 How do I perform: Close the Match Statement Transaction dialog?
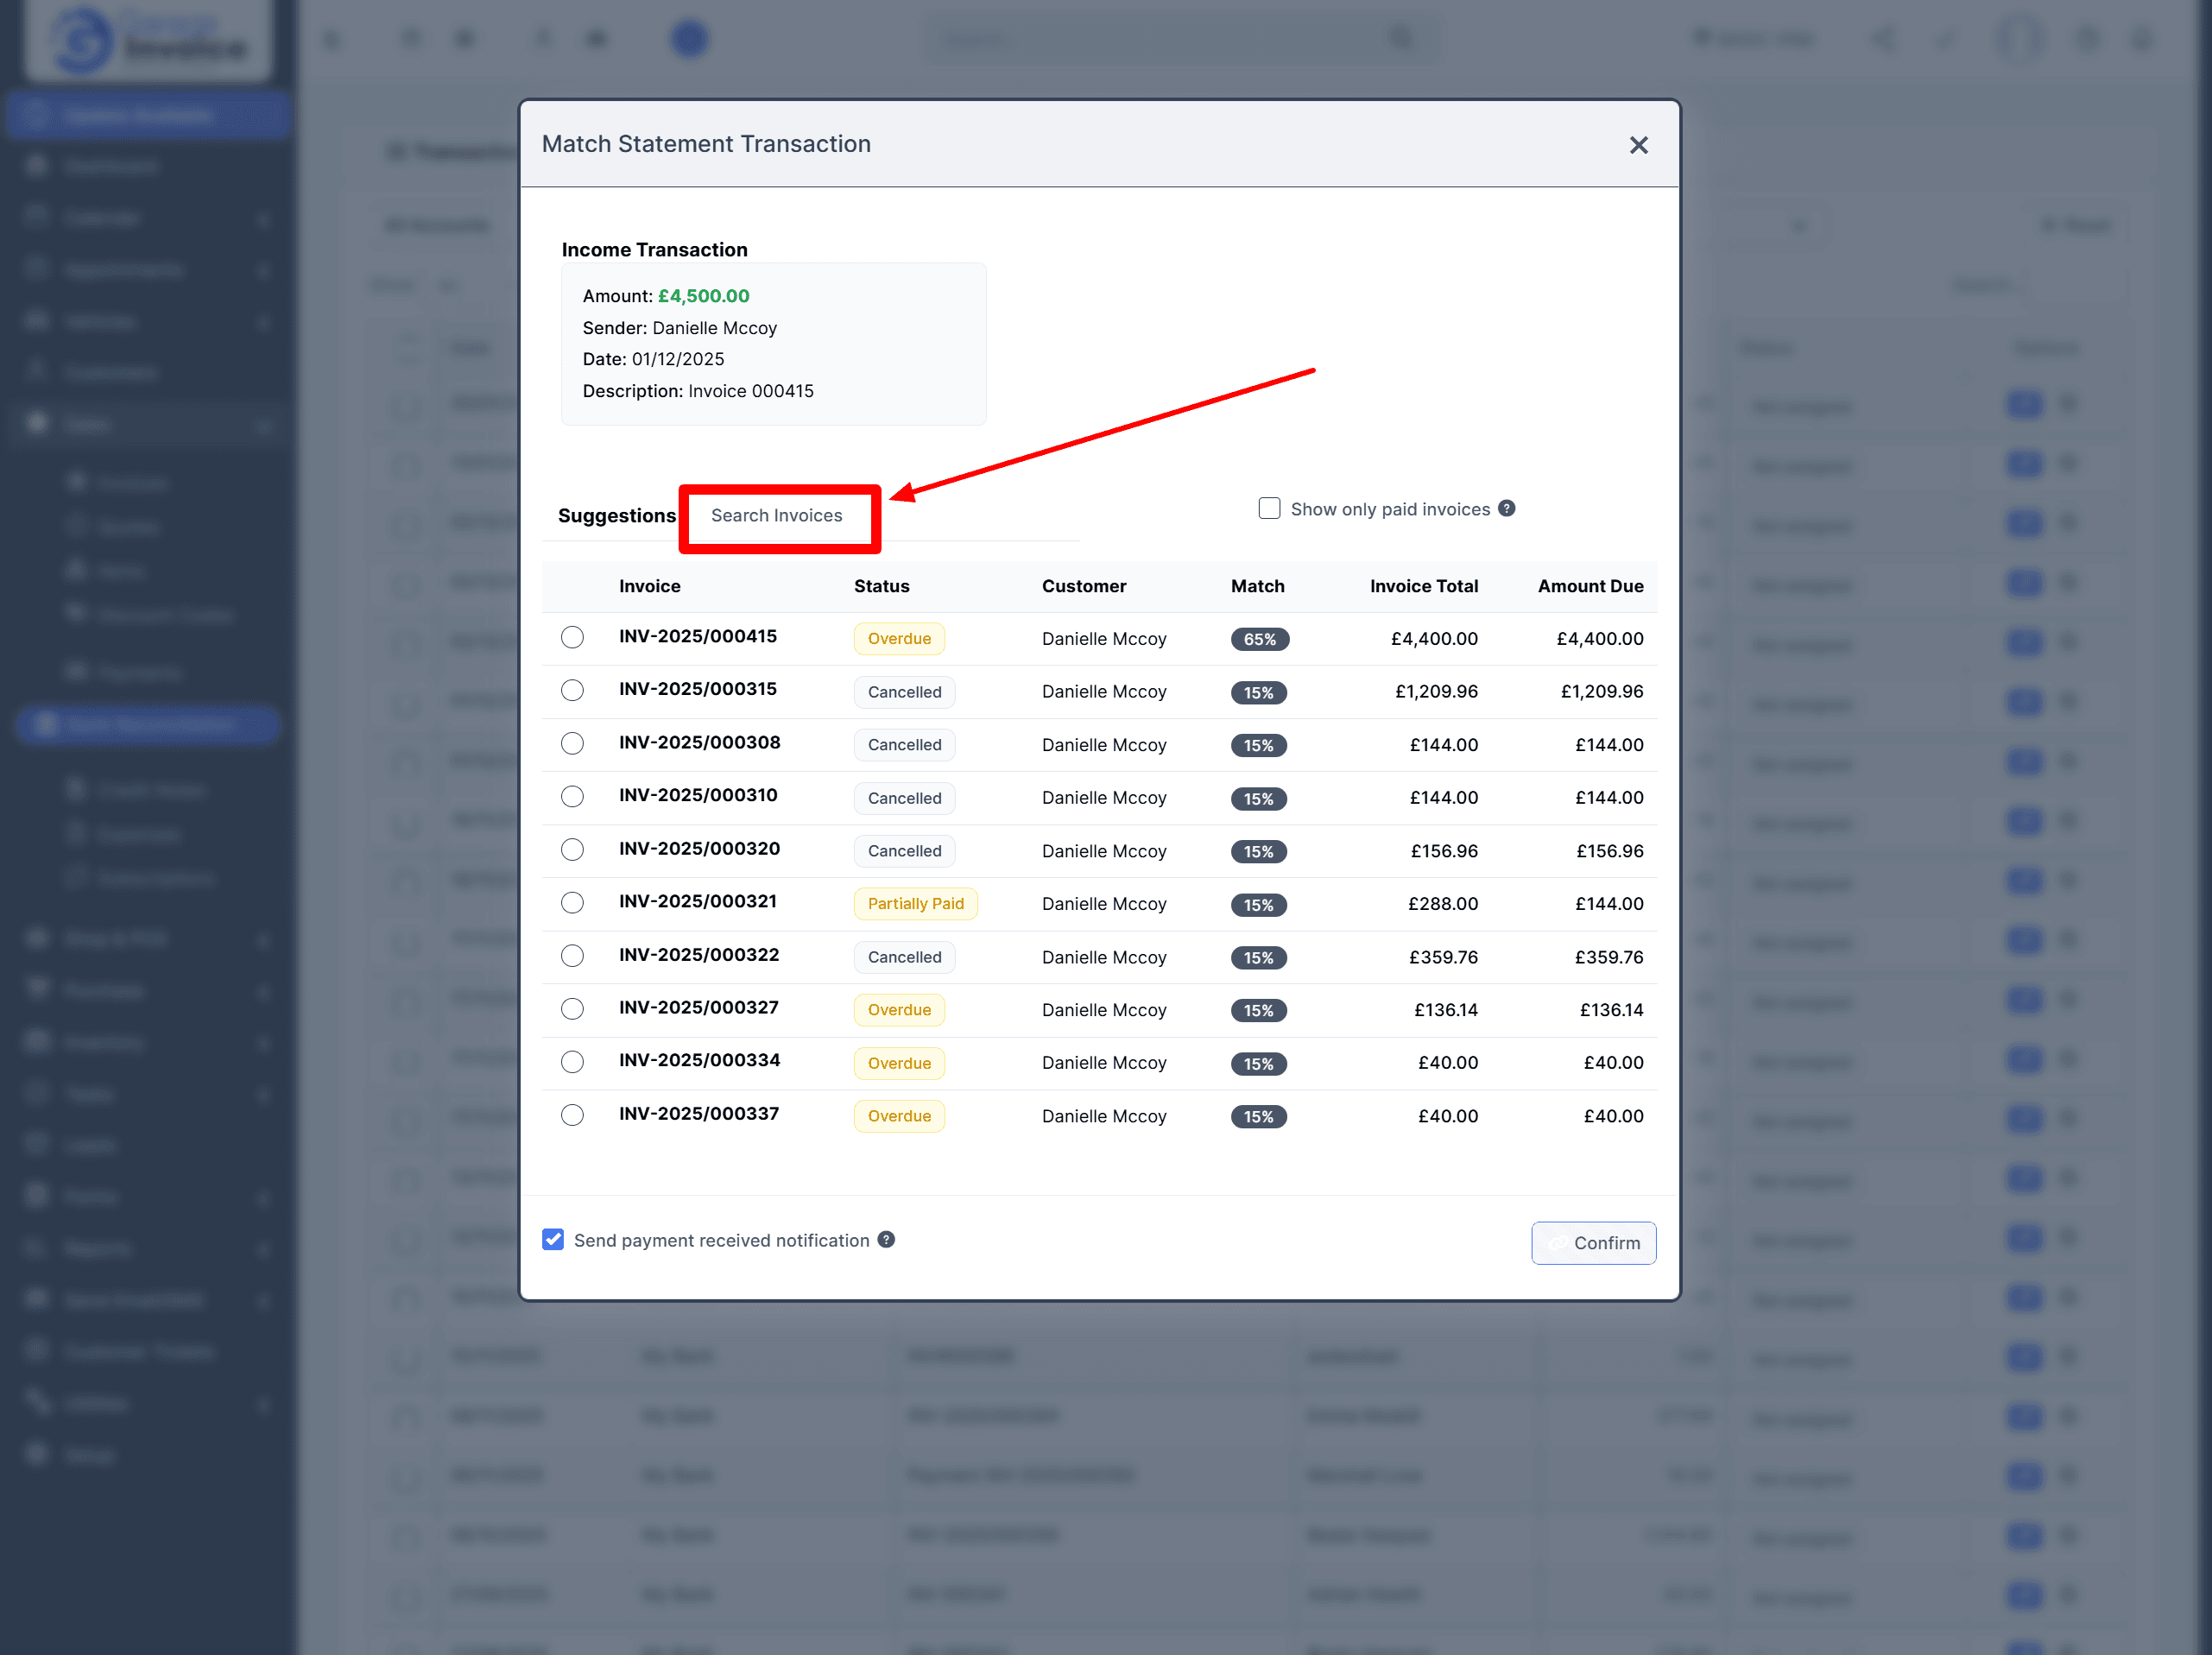click(x=1638, y=146)
